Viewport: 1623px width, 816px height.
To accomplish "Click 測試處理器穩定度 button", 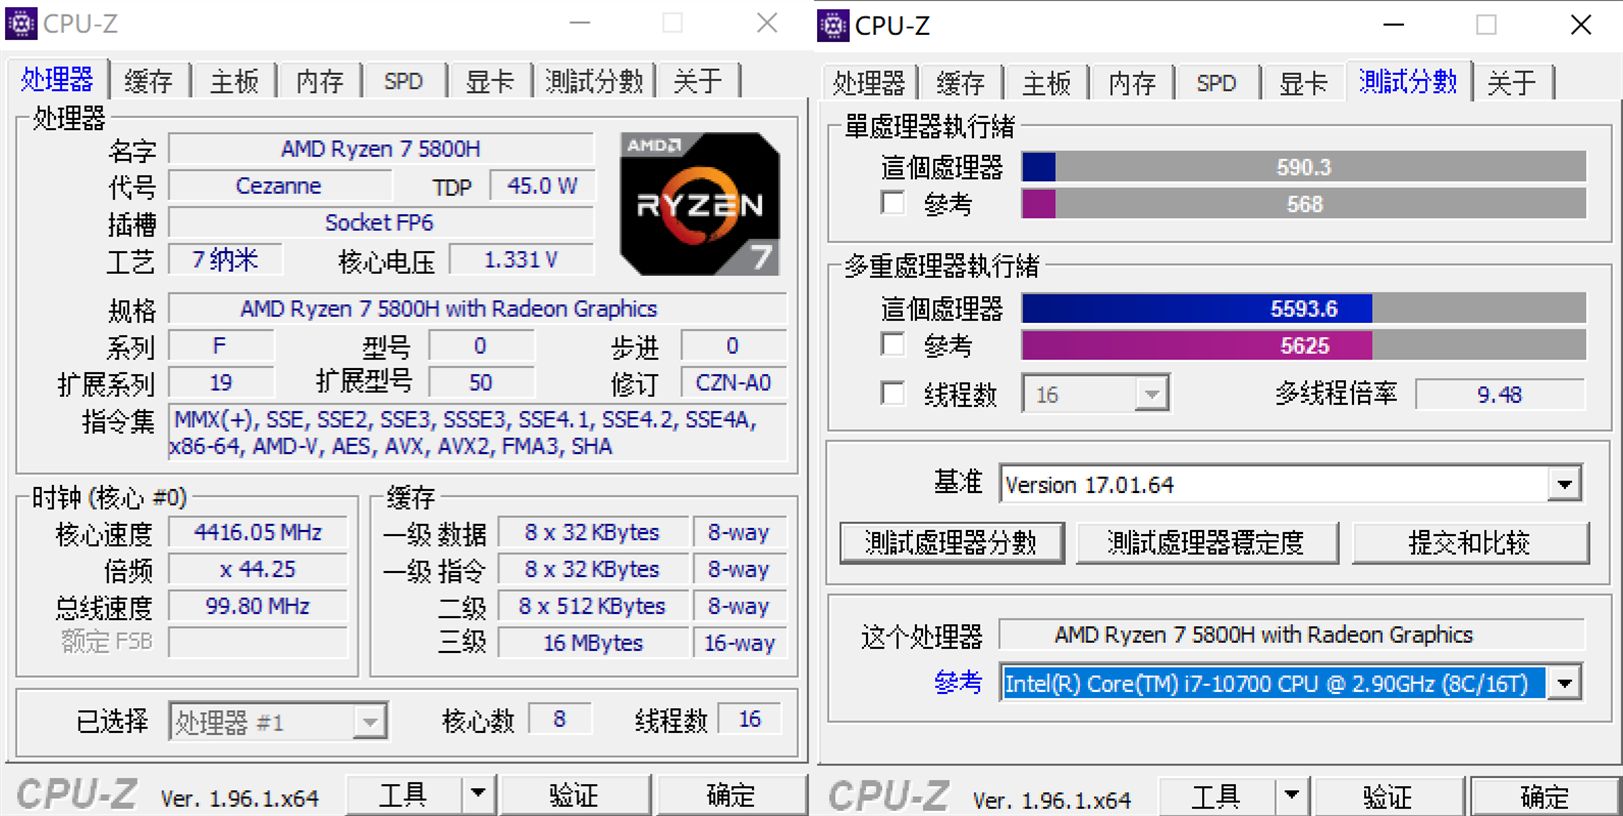I will [x=1206, y=543].
